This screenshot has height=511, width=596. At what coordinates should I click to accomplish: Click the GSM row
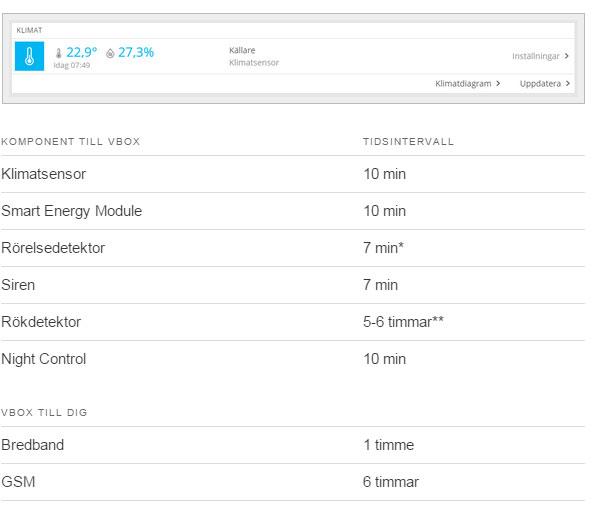[292, 482]
